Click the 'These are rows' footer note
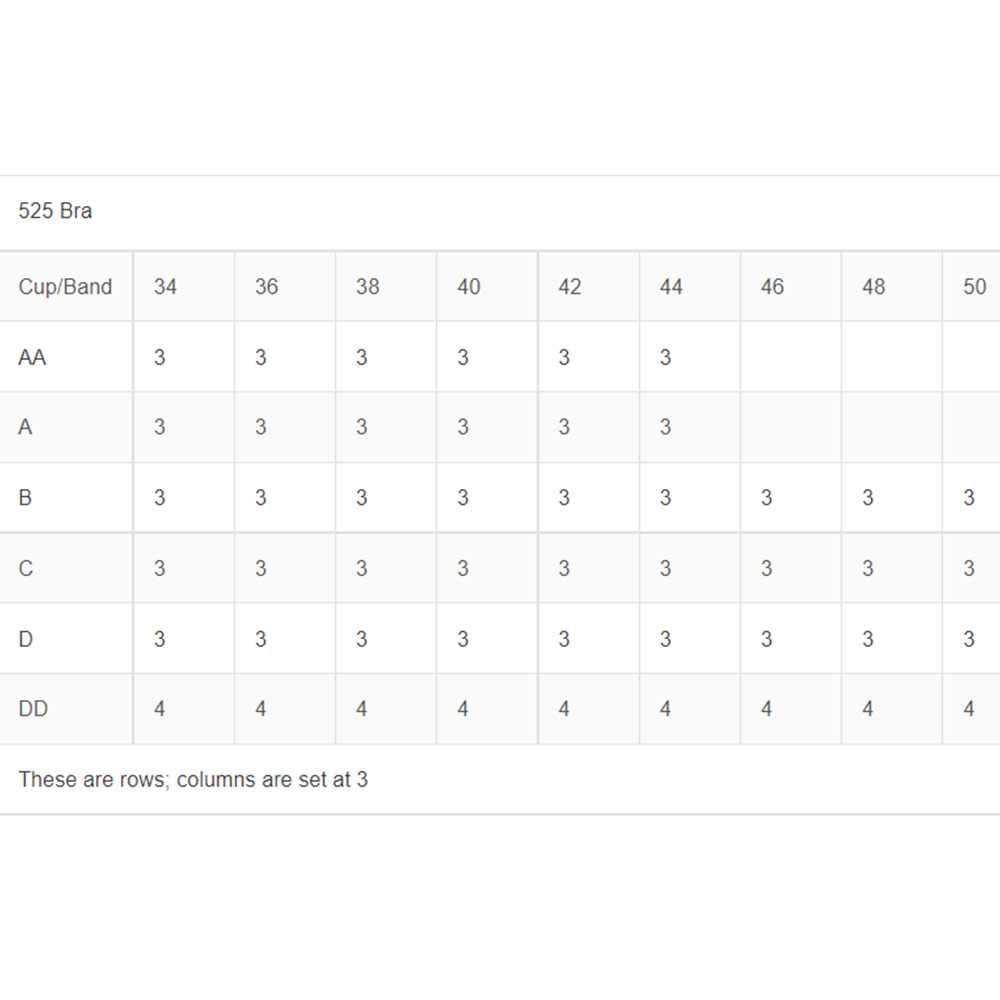1000x1000 pixels. pos(193,779)
